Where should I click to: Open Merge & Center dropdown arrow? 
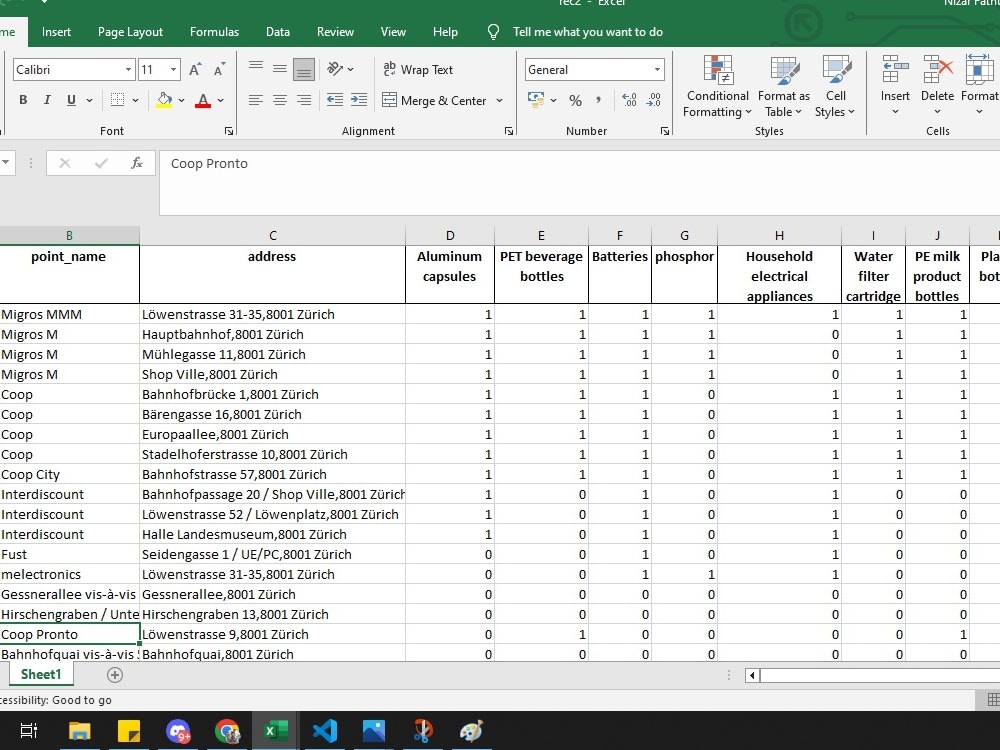pos(499,101)
